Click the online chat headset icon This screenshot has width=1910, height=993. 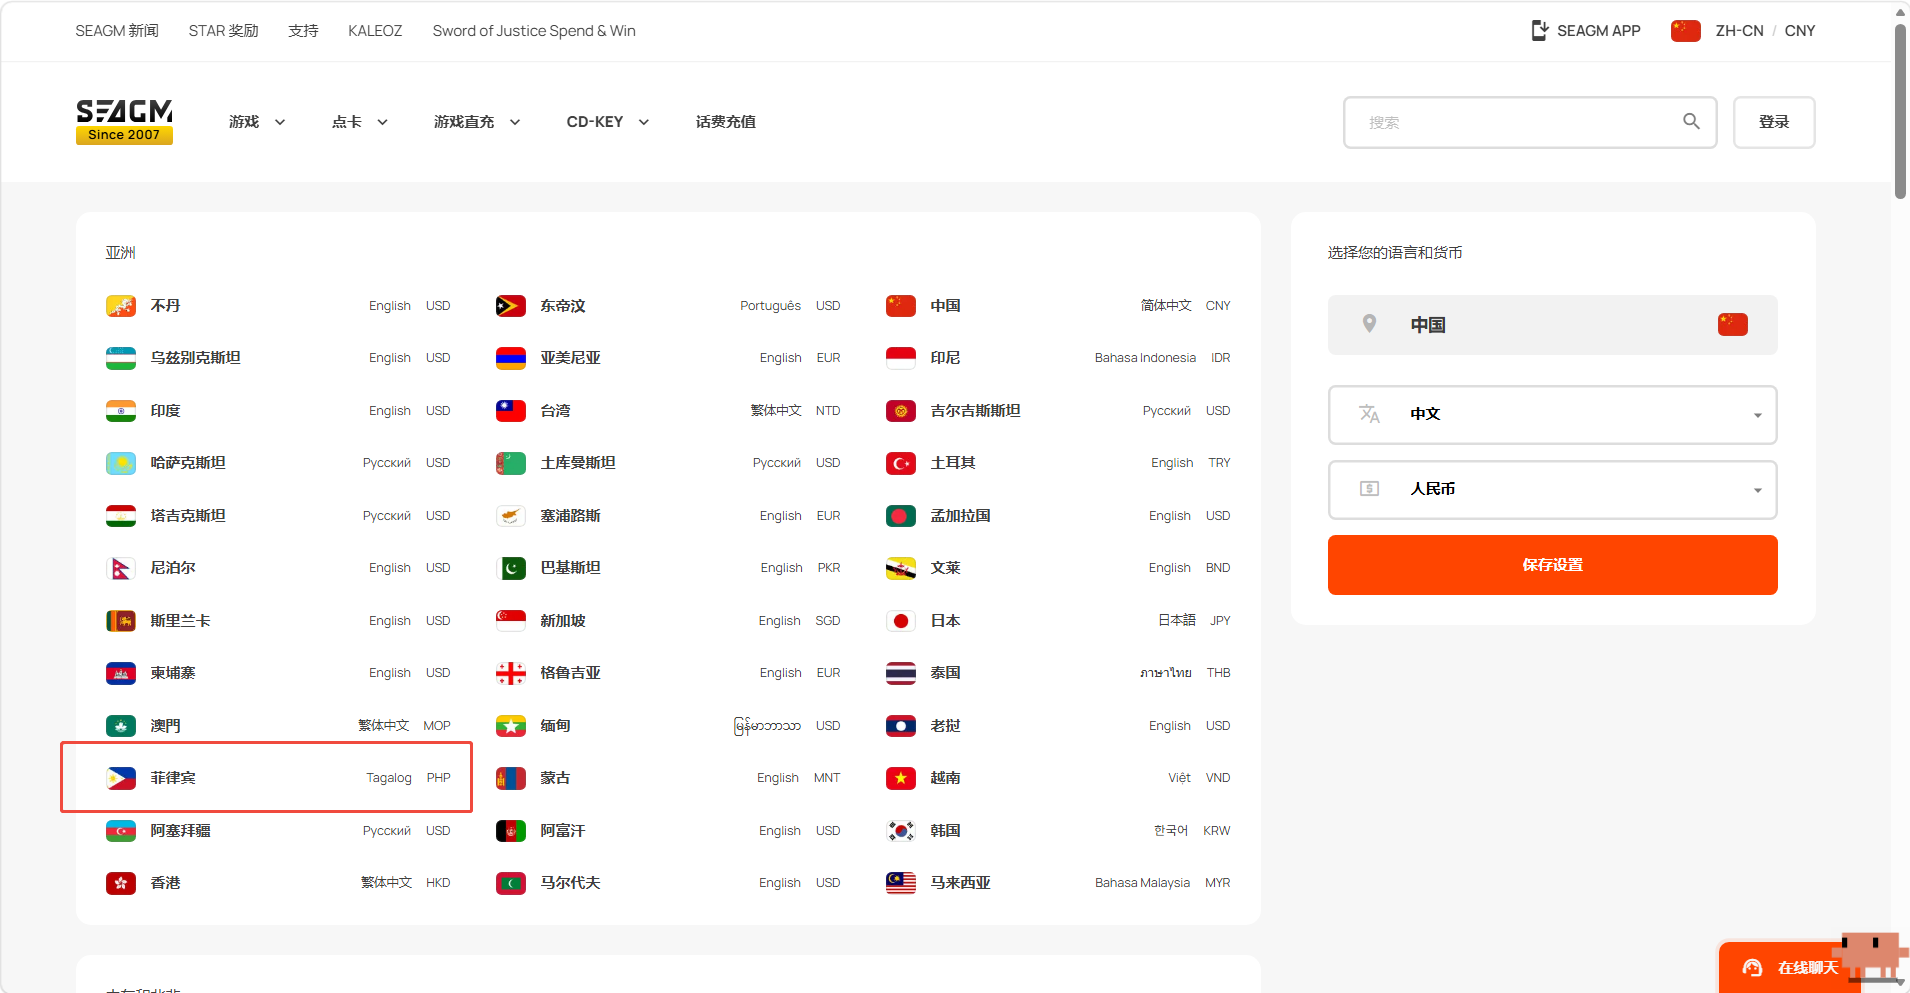point(1752,968)
